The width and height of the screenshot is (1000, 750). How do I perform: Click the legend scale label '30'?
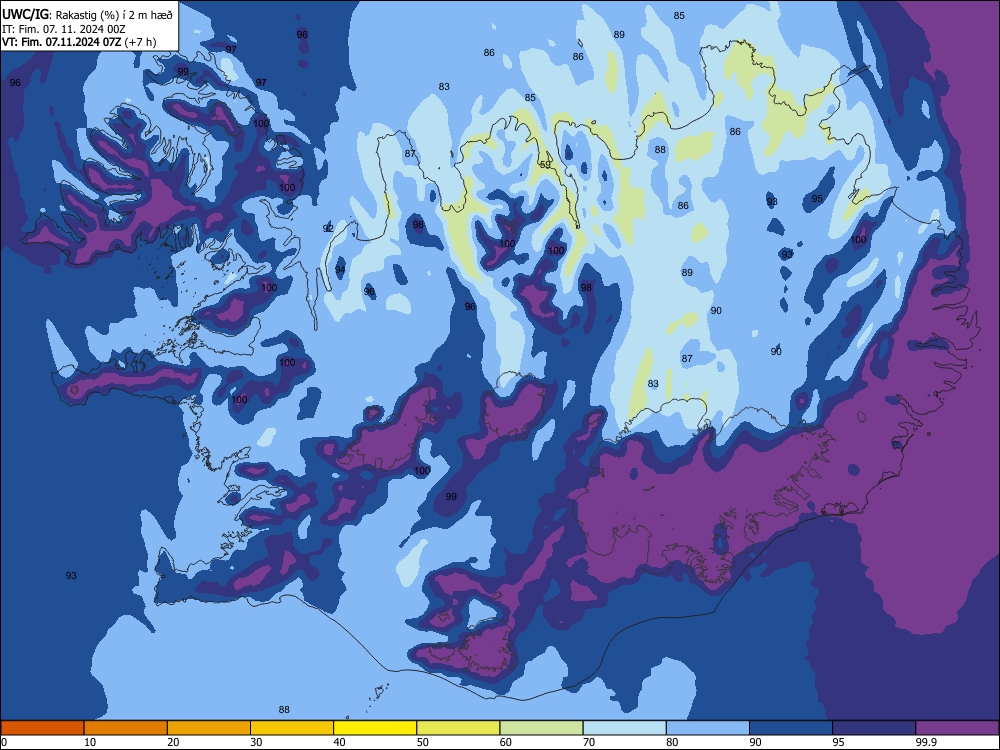[256, 742]
